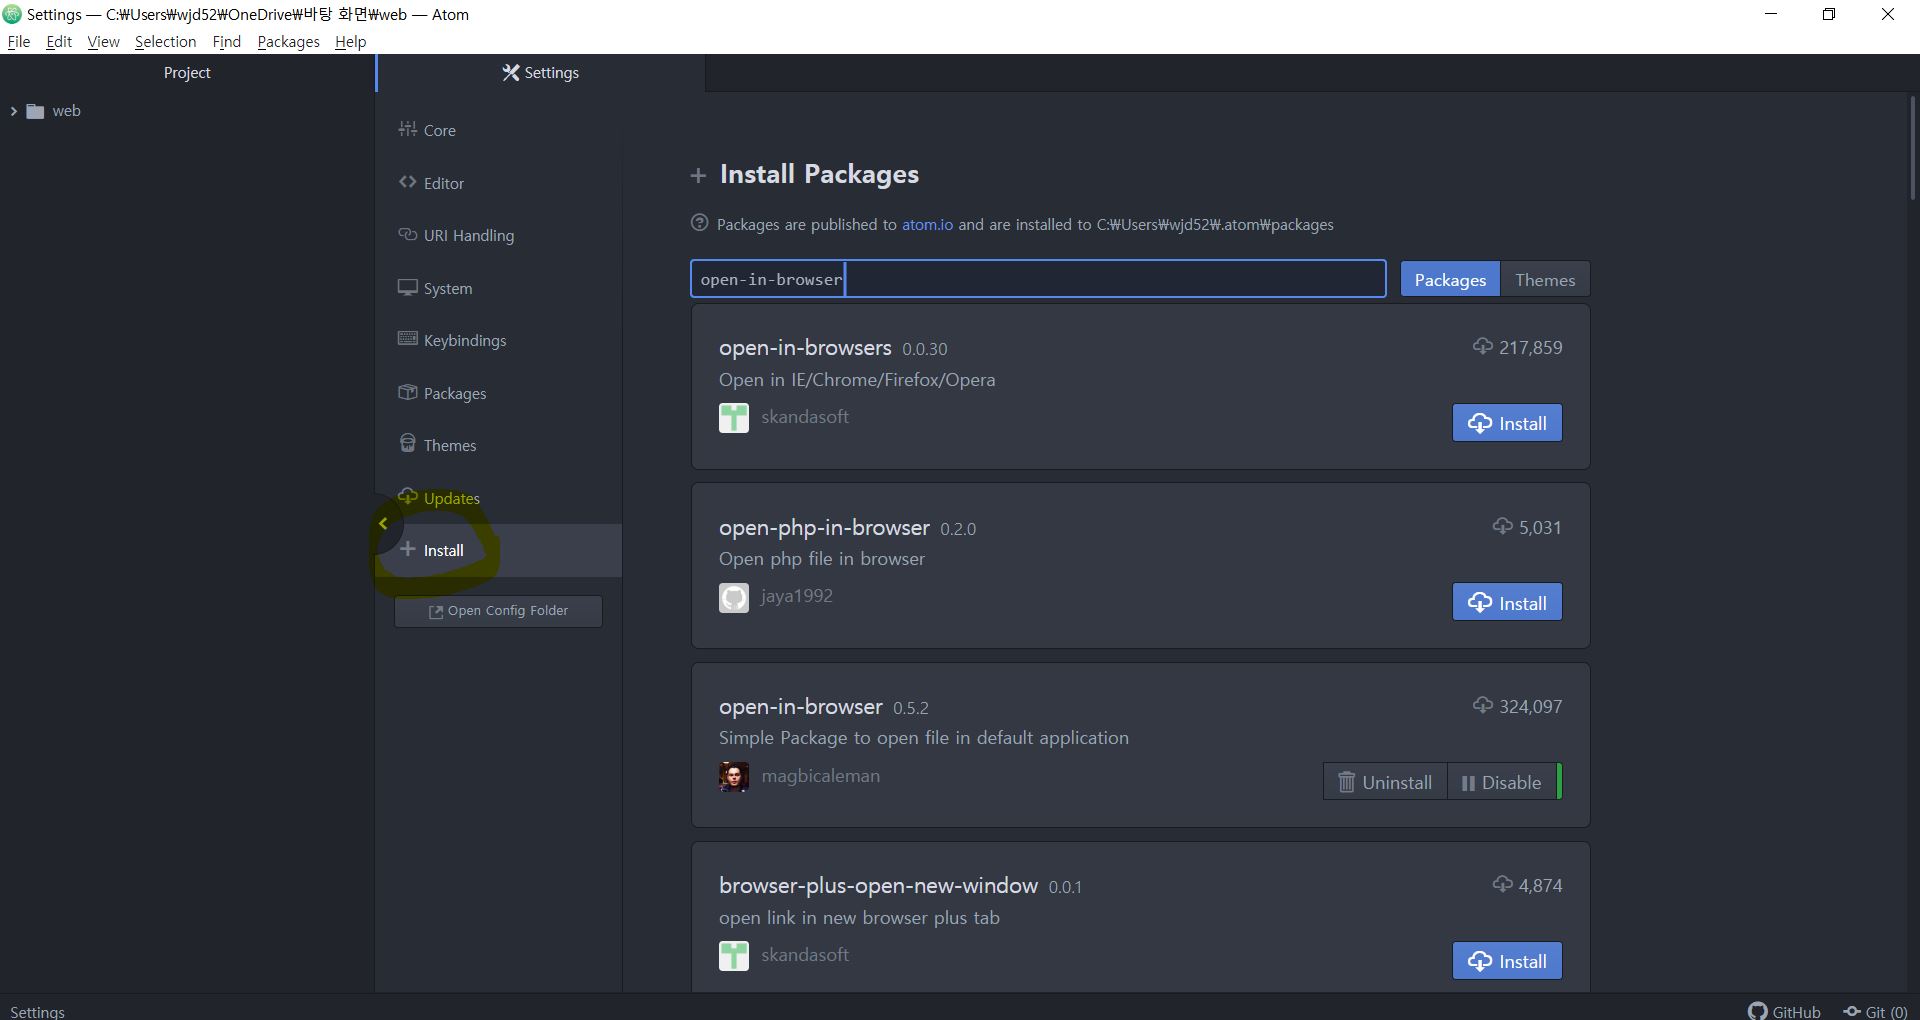This screenshot has height=1020, width=1920.
Task: Click skandasoft avatar on open-in-browsers card
Action: [734, 418]
